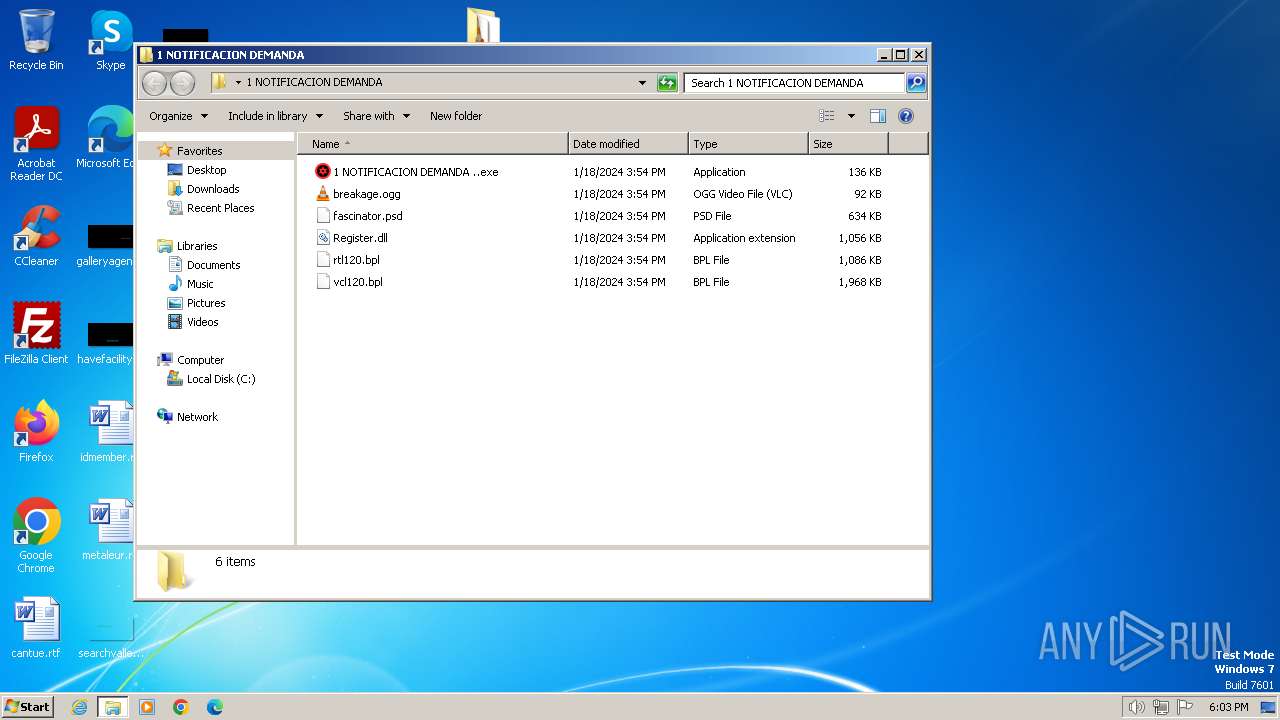This screenshot has width=1280, height=720.
Task: Open Microsoft Edge from the taskbar
Action: pos(215,707)
